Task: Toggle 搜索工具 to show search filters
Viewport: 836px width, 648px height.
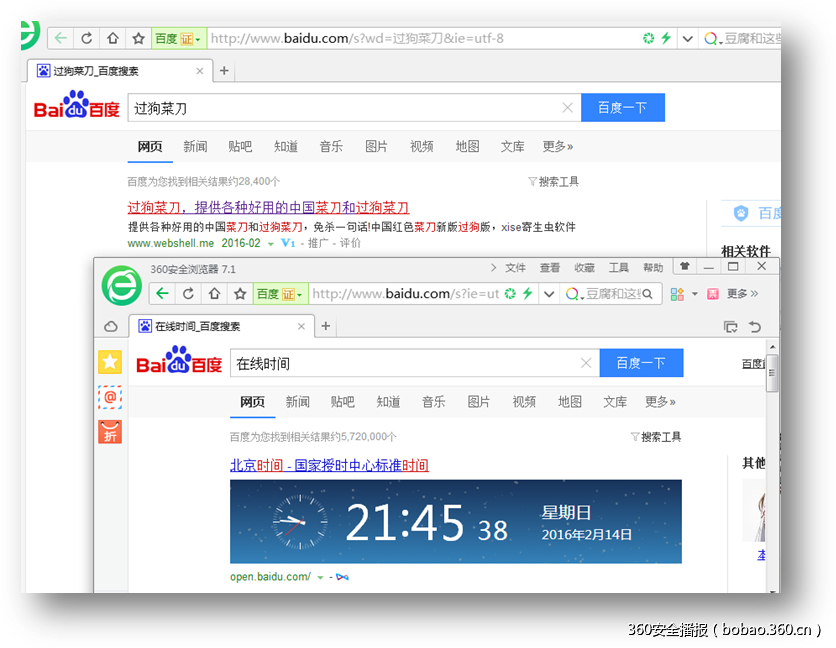Action: (x=660, y=437)
